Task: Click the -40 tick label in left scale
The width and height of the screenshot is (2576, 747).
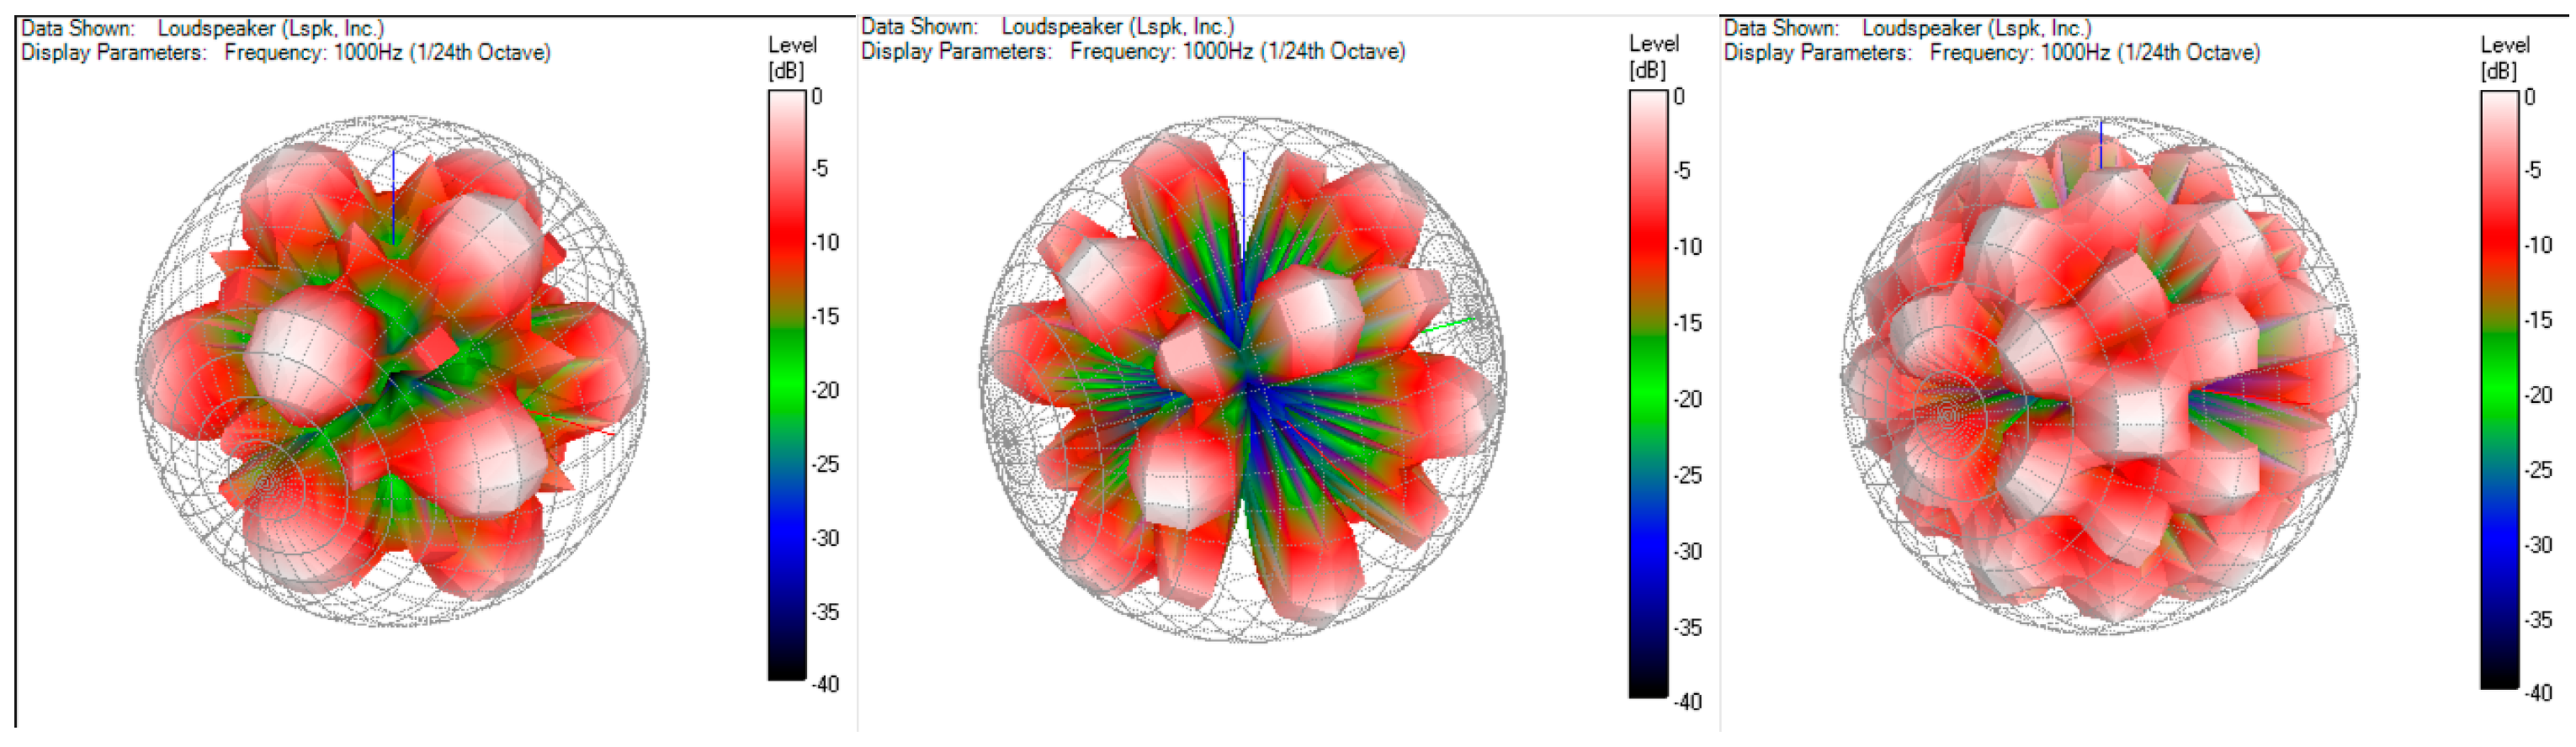Action: click(x=825, y=685)
